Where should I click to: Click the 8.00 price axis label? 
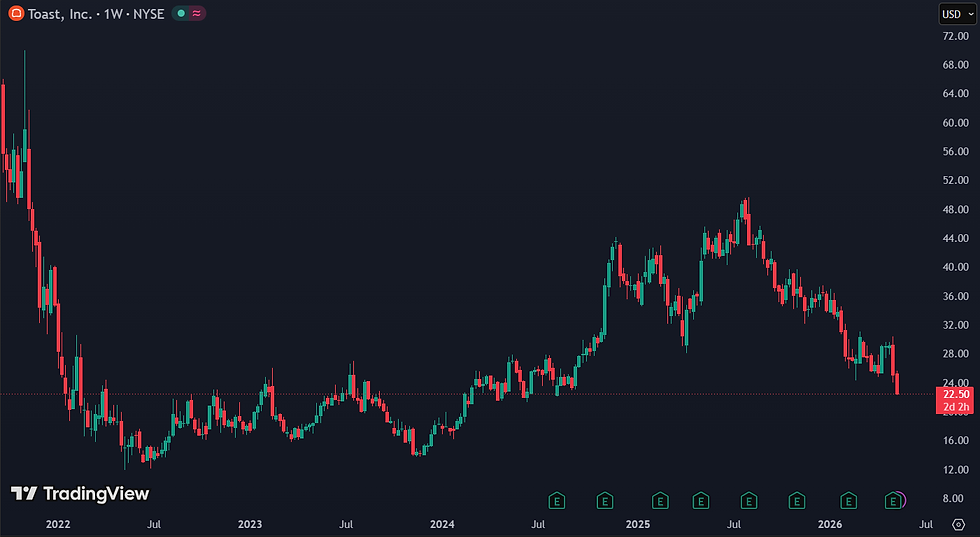point(953,499)
